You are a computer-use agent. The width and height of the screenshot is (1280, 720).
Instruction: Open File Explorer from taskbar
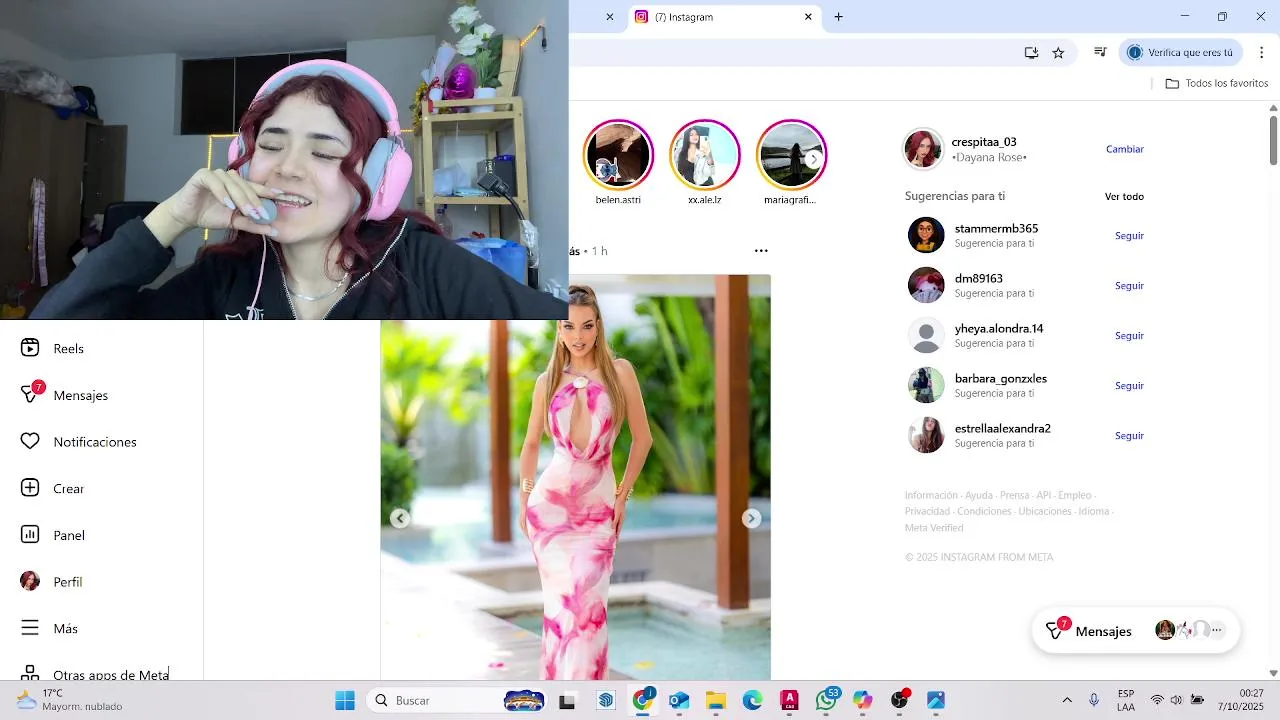716,700
